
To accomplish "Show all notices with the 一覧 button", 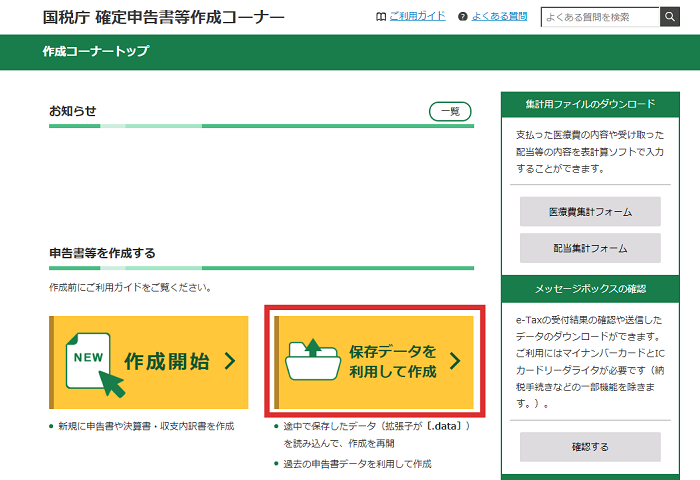I will click(x=450, y=111).
